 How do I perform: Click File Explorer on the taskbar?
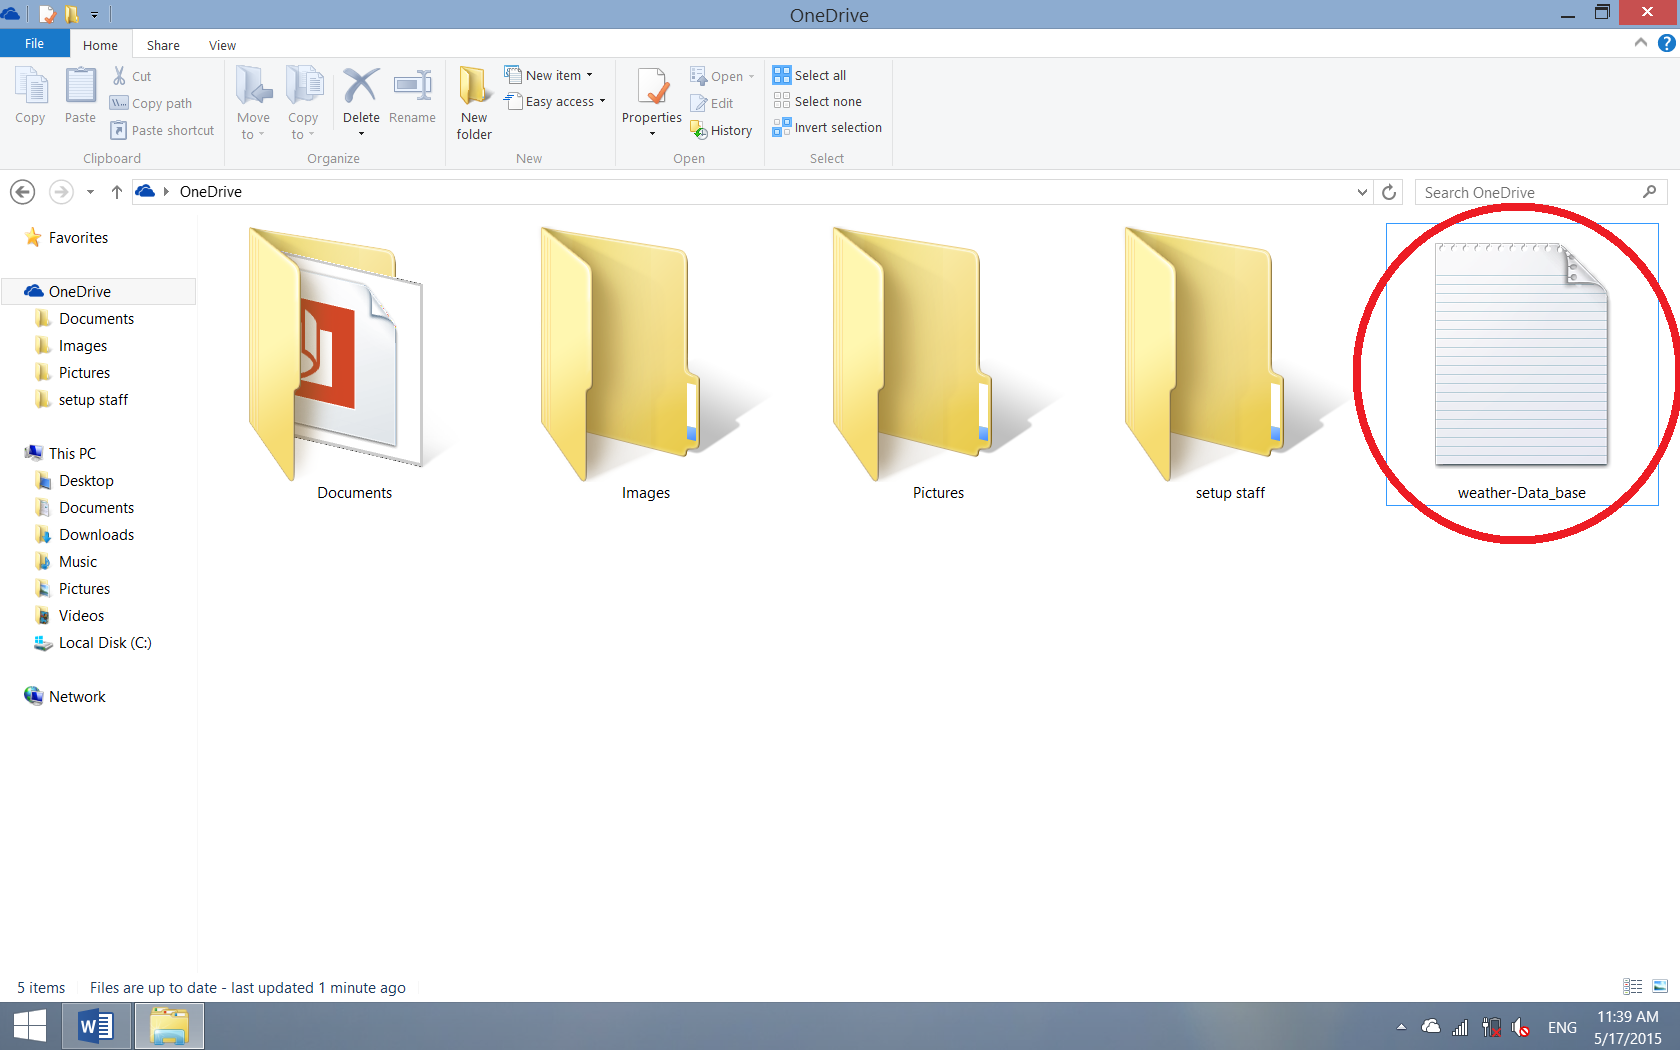coord(169,1026)
